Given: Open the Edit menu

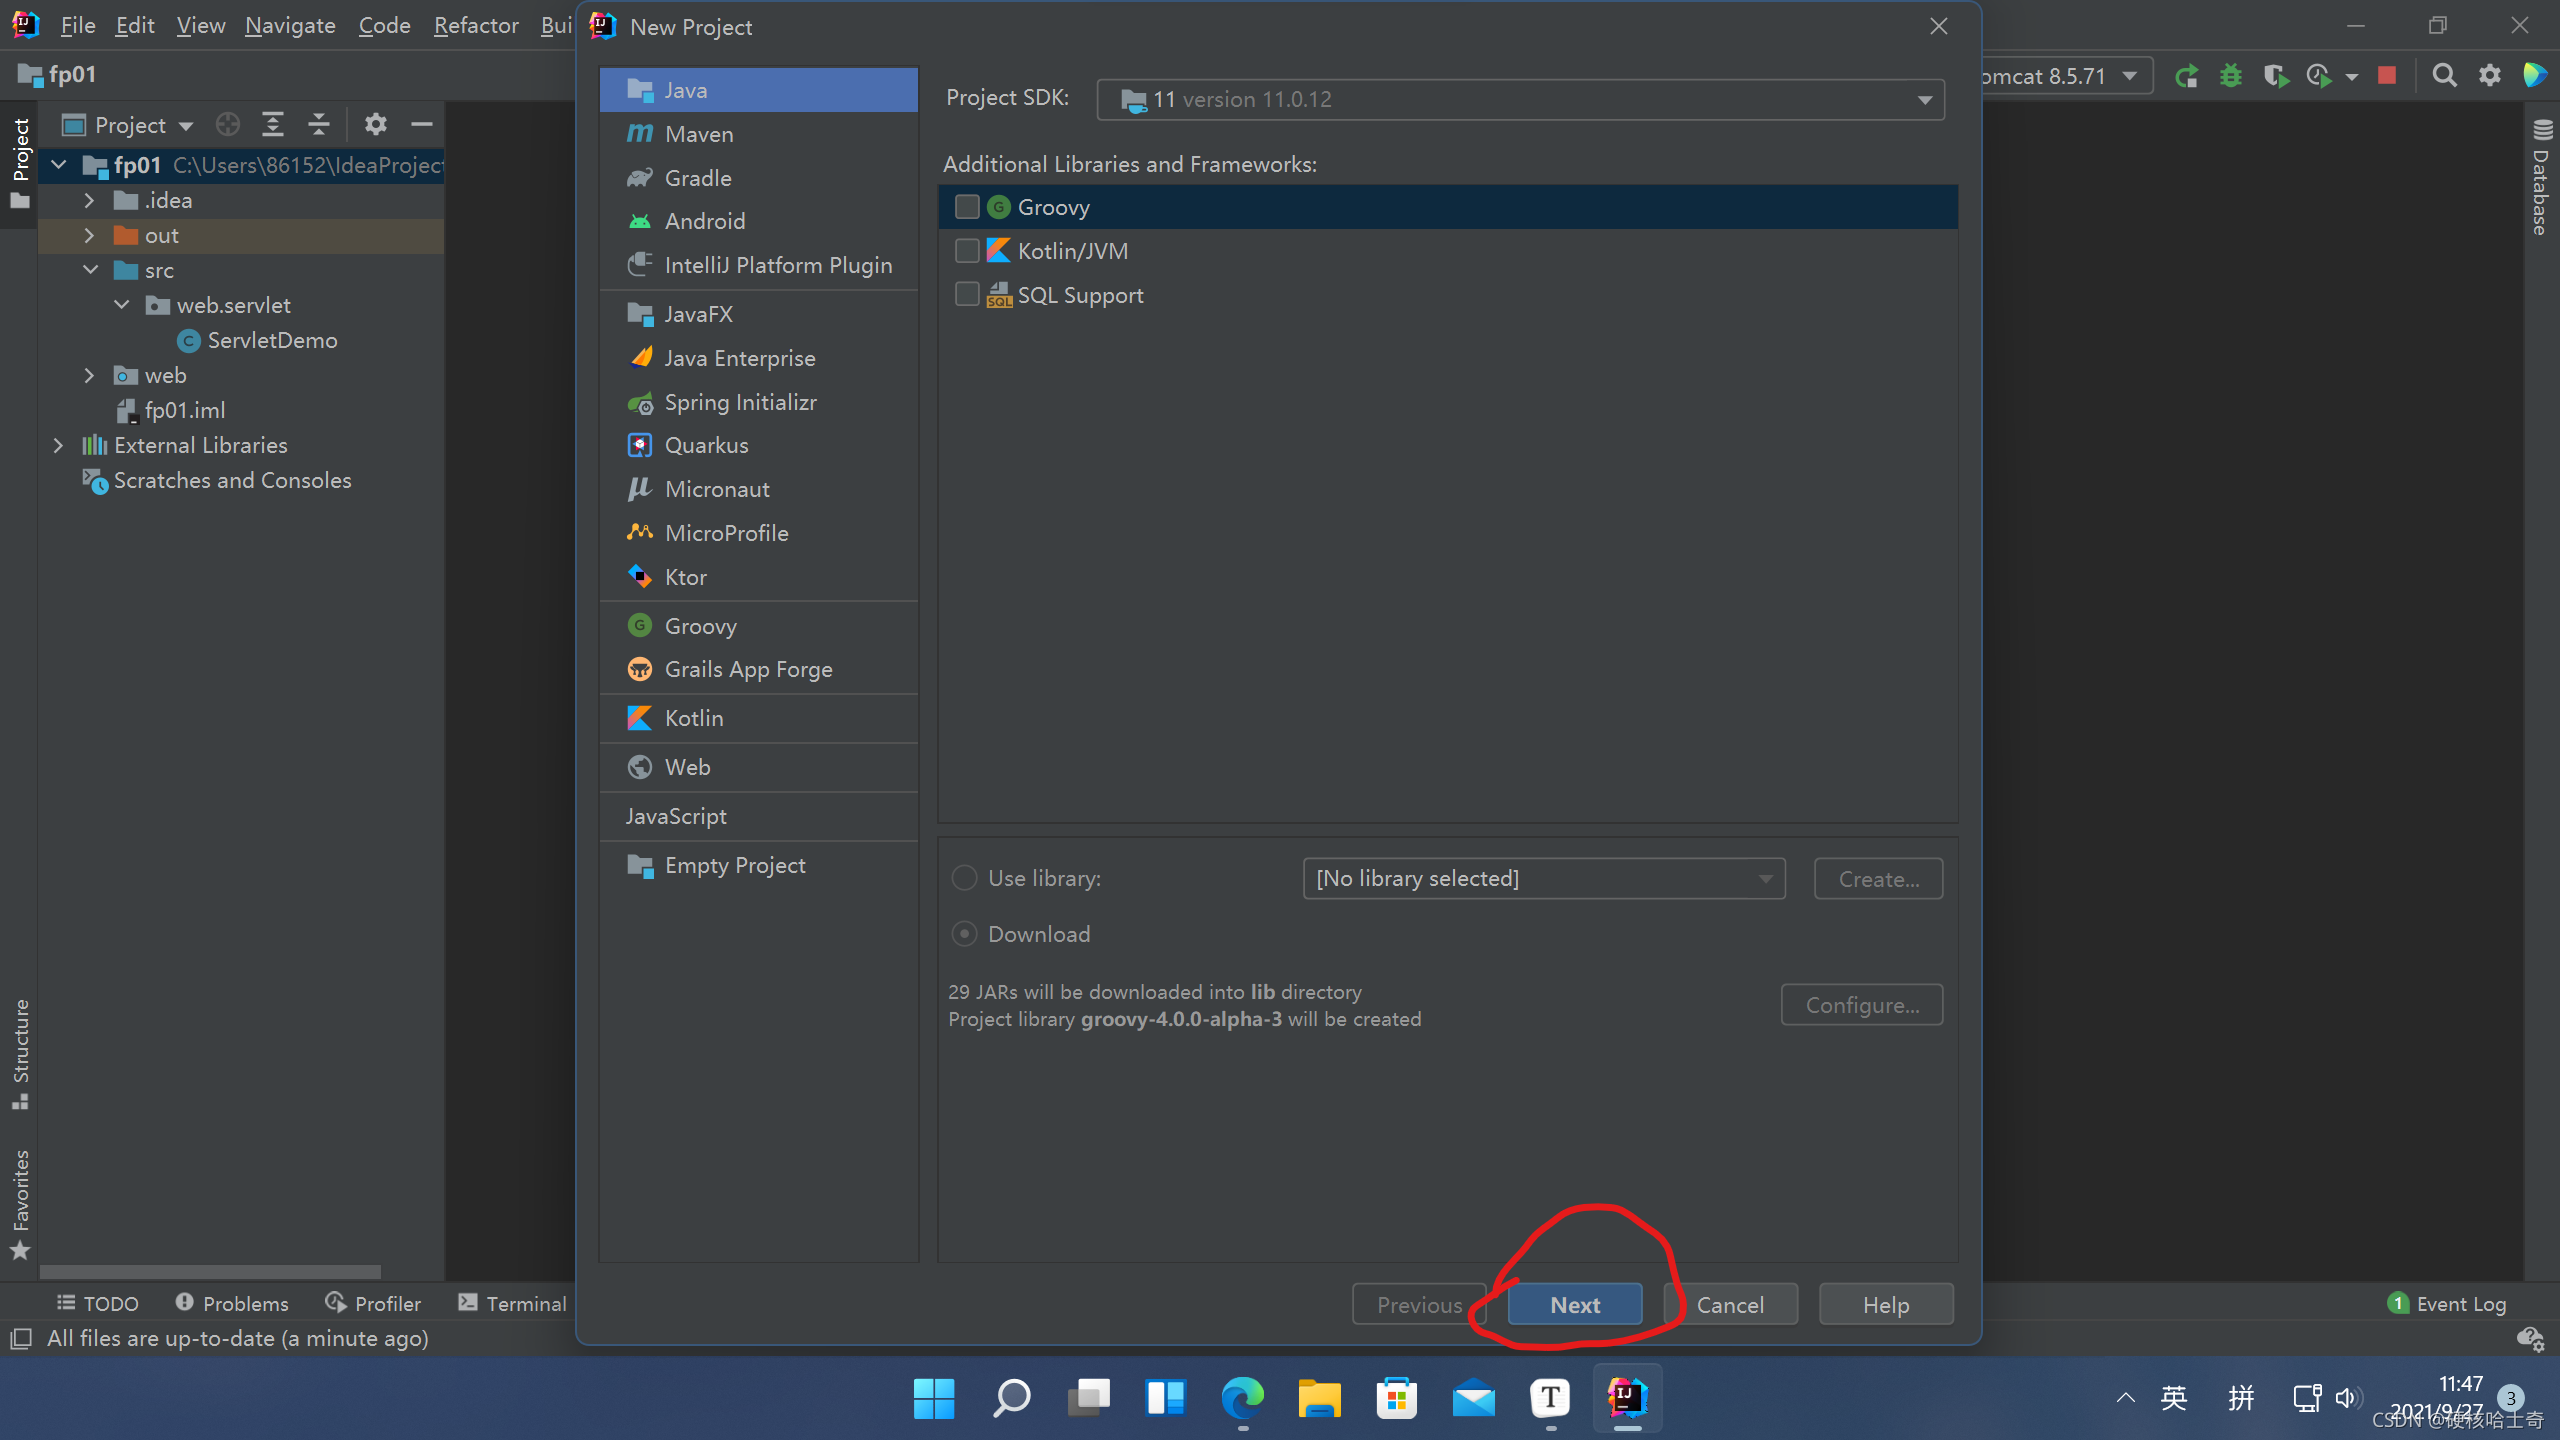Looking at the screenshot, I should (x=135, y=26).
